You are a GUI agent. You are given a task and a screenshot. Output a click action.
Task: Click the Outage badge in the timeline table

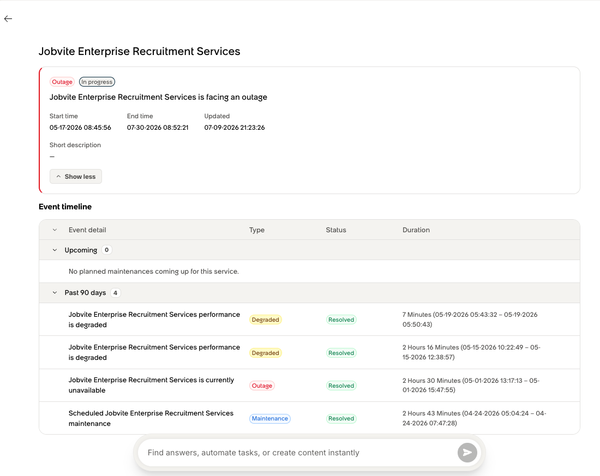(262, 386)
